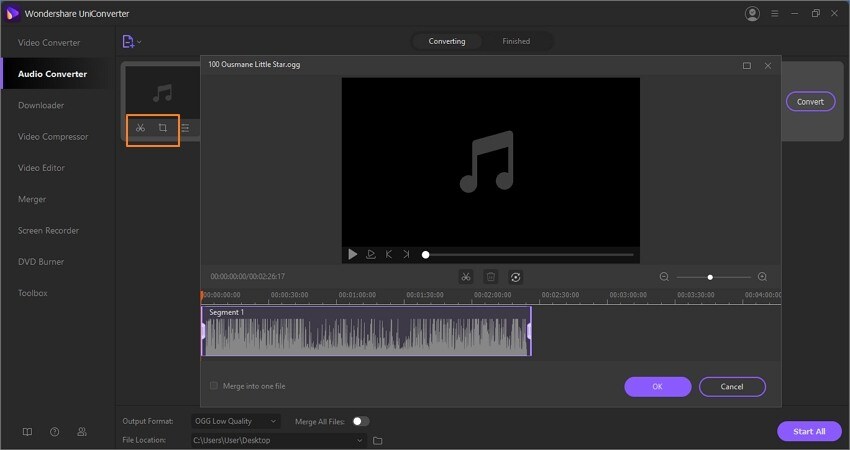
Task: Click the playback progress slider handle
Action: [426, 254]
